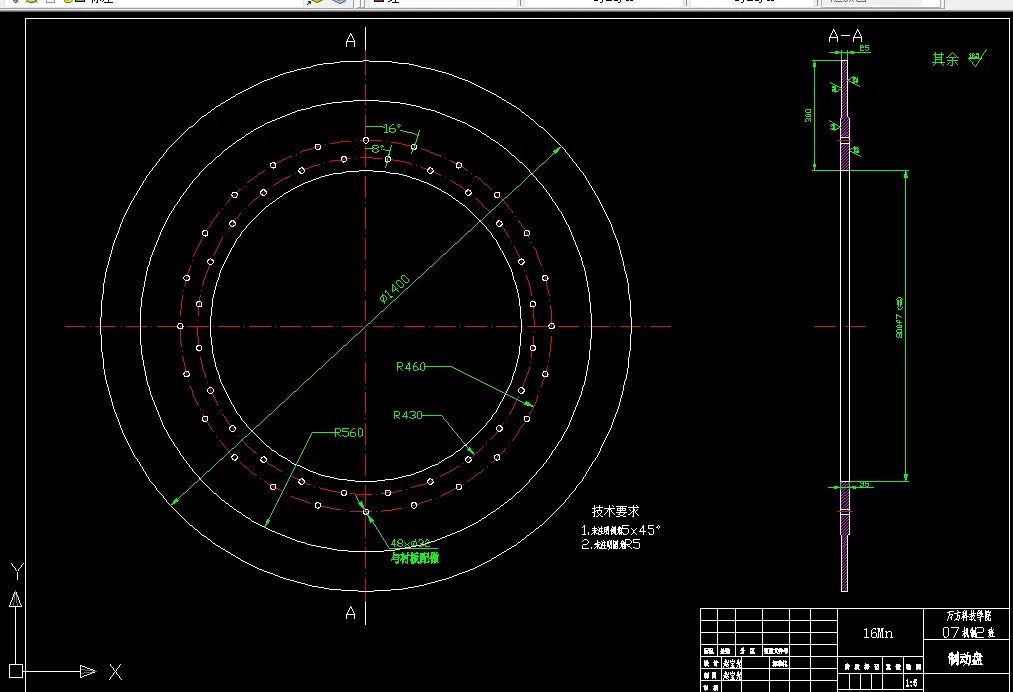Viewport: 1013px width, 692px height.
Task: Pick the UCS Y axis label
Action: [17, 571]
